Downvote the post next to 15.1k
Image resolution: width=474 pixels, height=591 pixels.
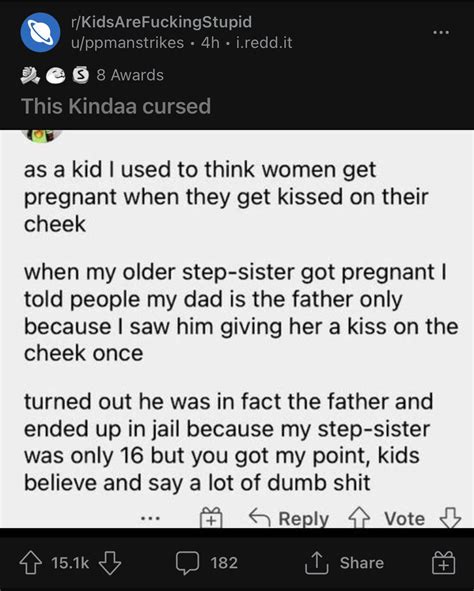(x=110, y=563)
